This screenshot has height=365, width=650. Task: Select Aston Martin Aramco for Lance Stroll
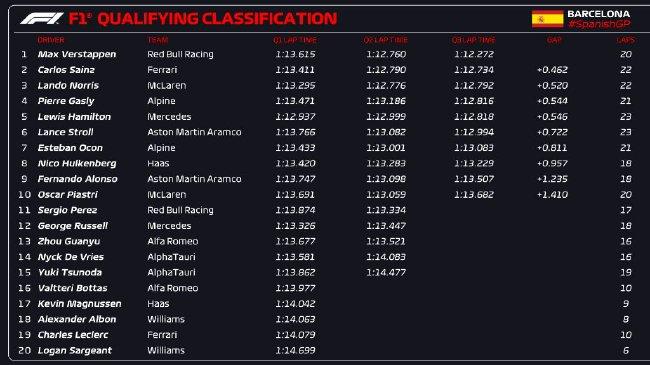point(194,132)
